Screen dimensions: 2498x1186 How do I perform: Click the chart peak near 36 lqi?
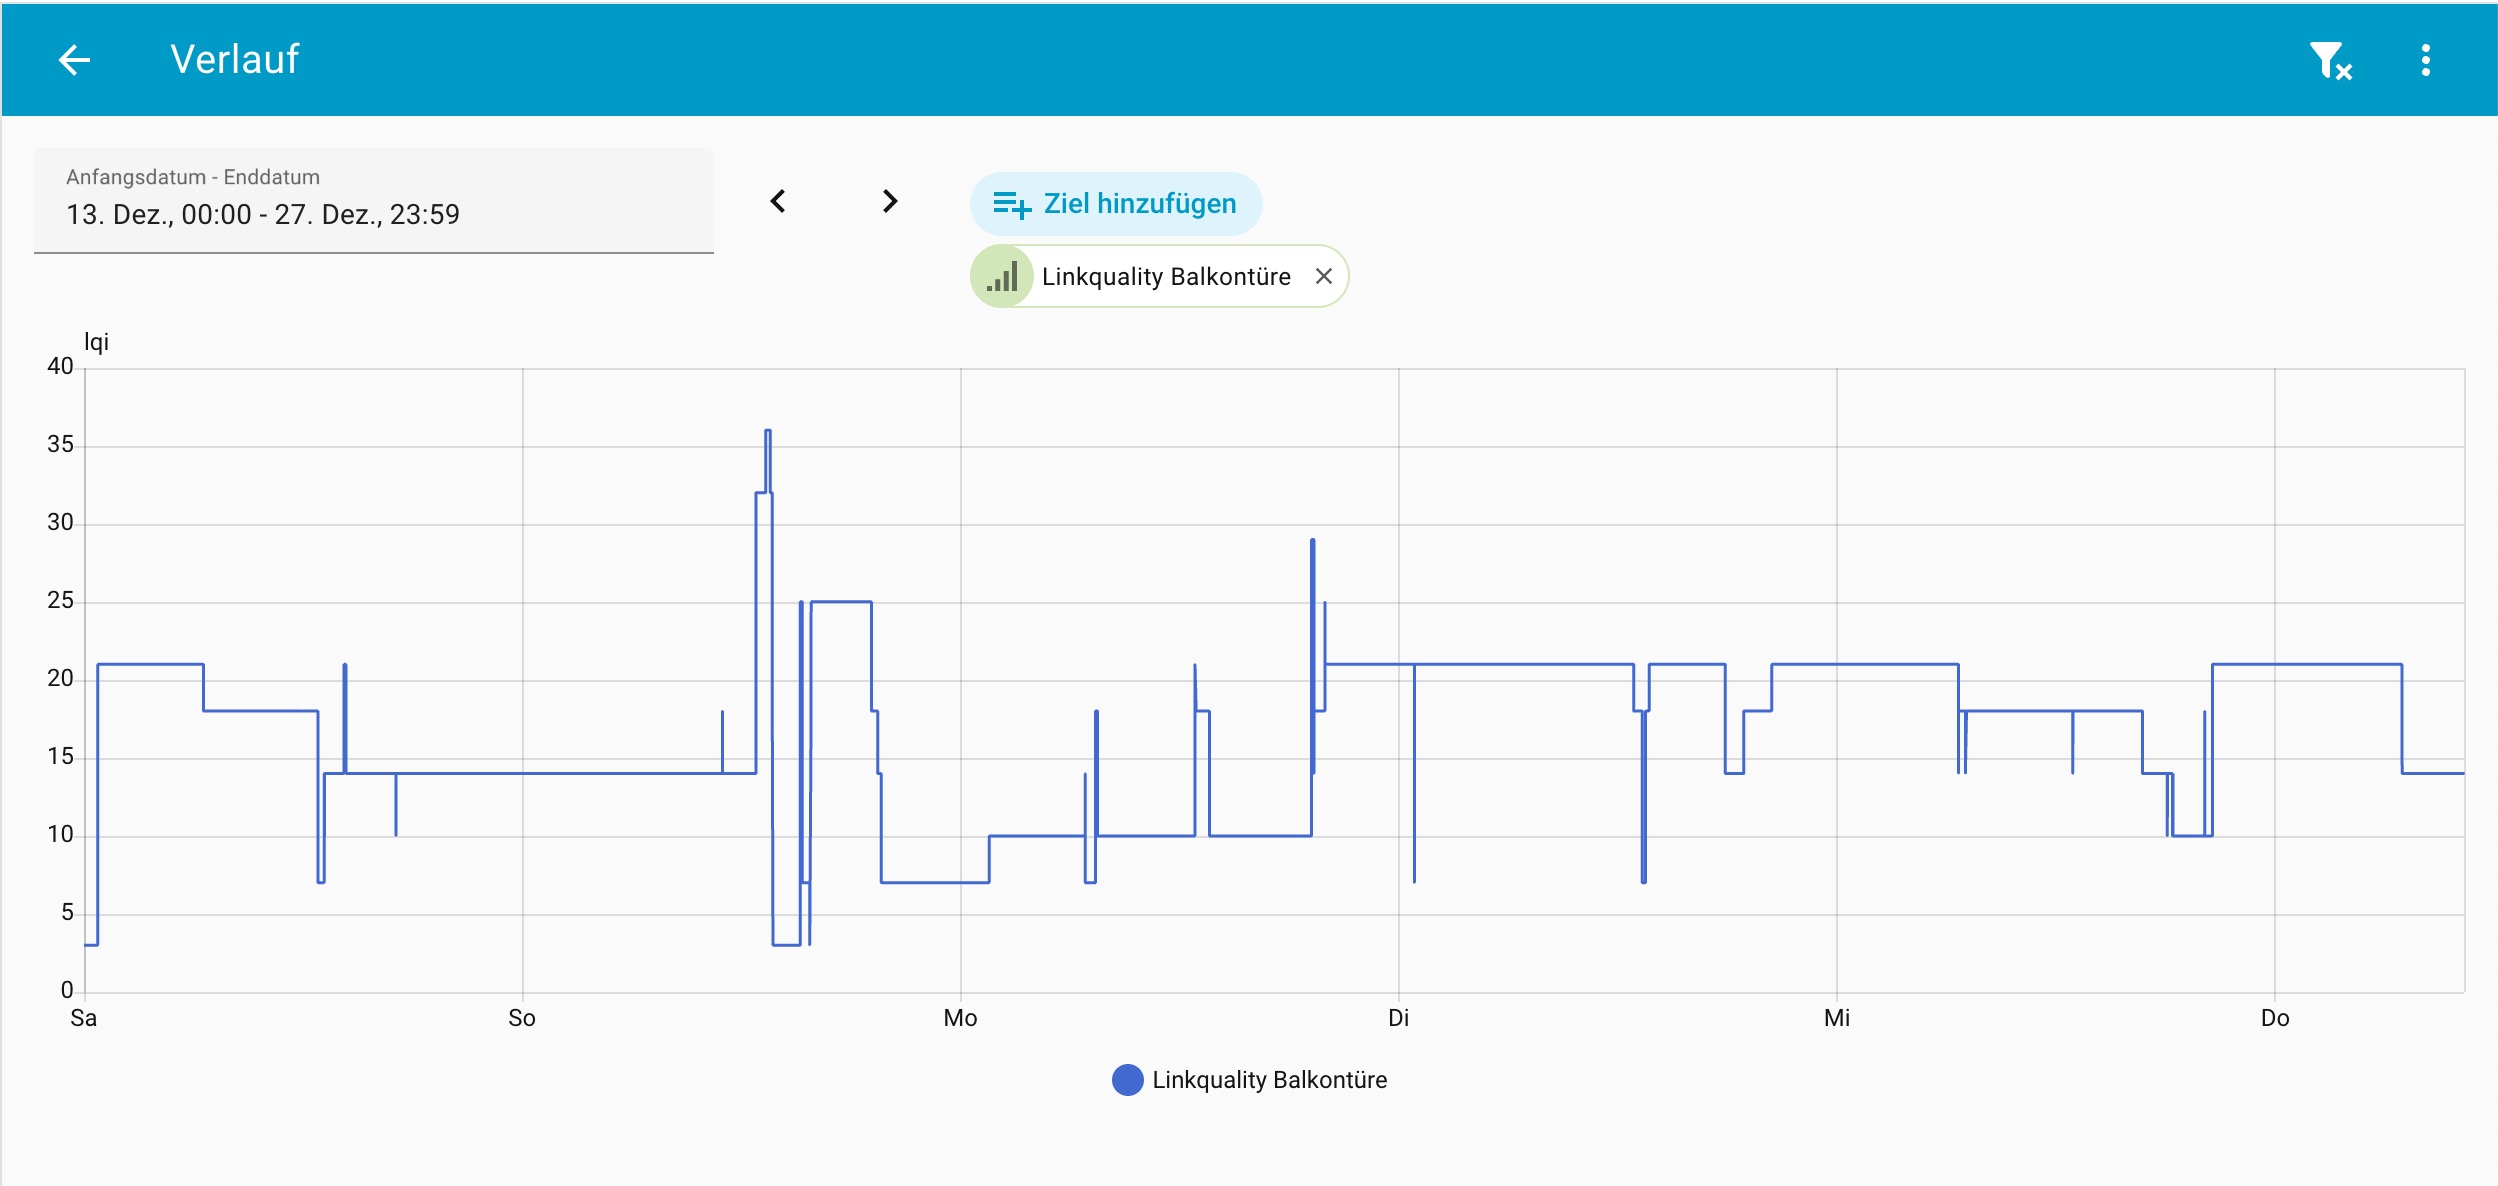[767, 432]
